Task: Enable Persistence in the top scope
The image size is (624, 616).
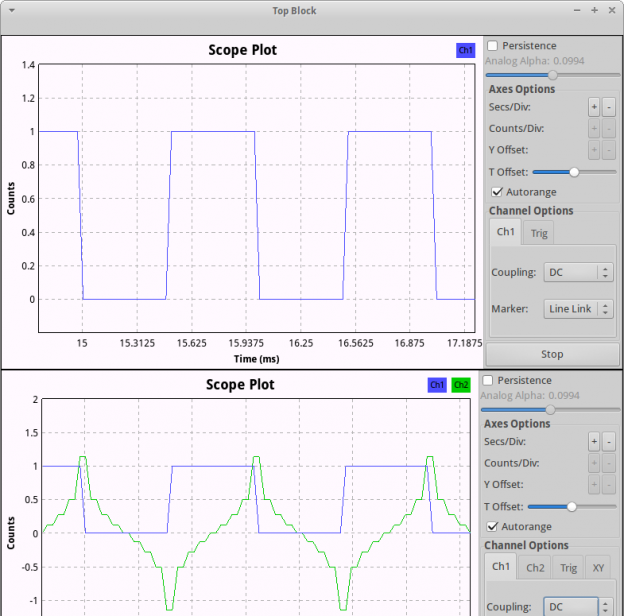Action: [x=493, y=46]
